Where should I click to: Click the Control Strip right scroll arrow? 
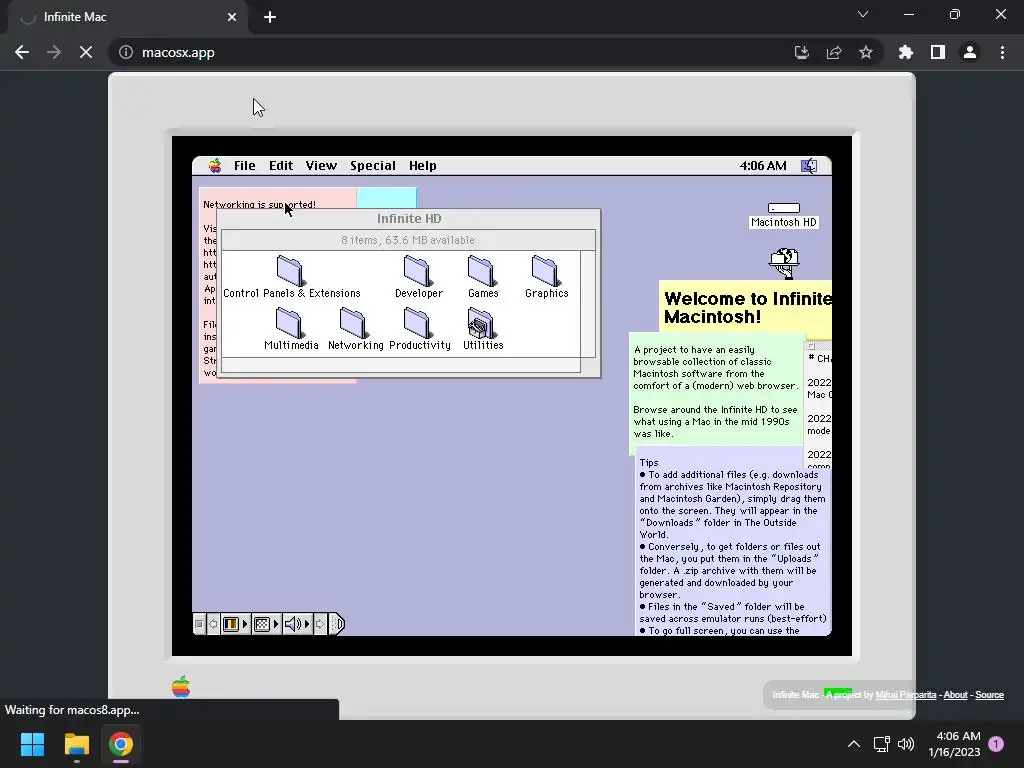(320, 624)
